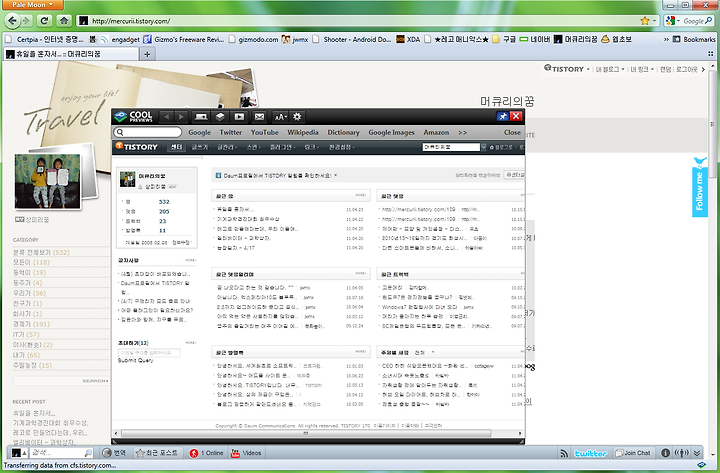Click the CoolPreviews search field
This screenshot has width=720, height=473.
[148, 132]
